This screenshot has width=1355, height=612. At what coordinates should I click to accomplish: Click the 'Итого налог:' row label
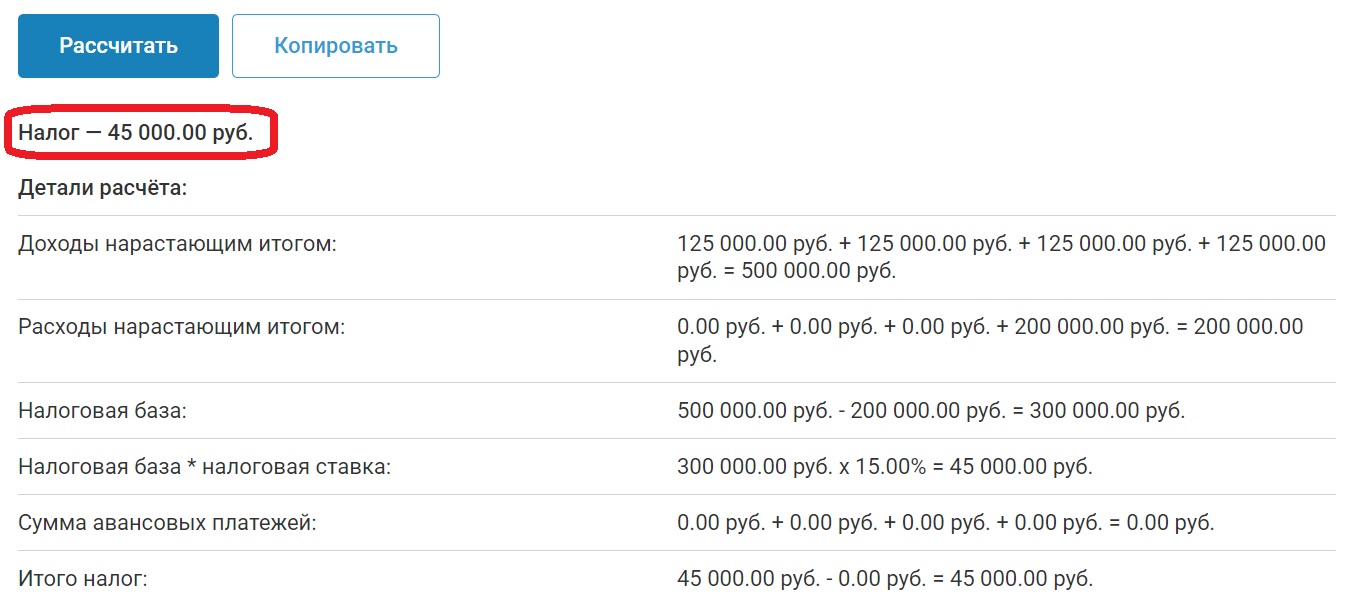tap(83, 578)
